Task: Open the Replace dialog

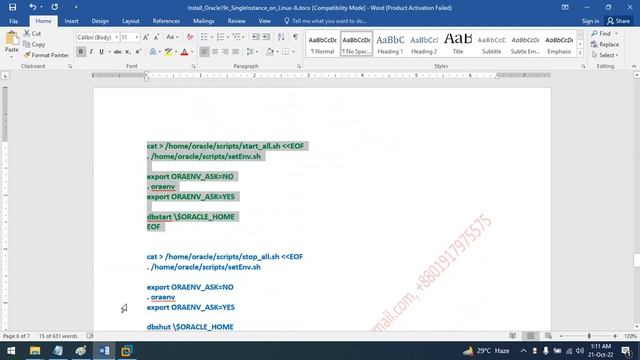Action: tap(605, 44)
